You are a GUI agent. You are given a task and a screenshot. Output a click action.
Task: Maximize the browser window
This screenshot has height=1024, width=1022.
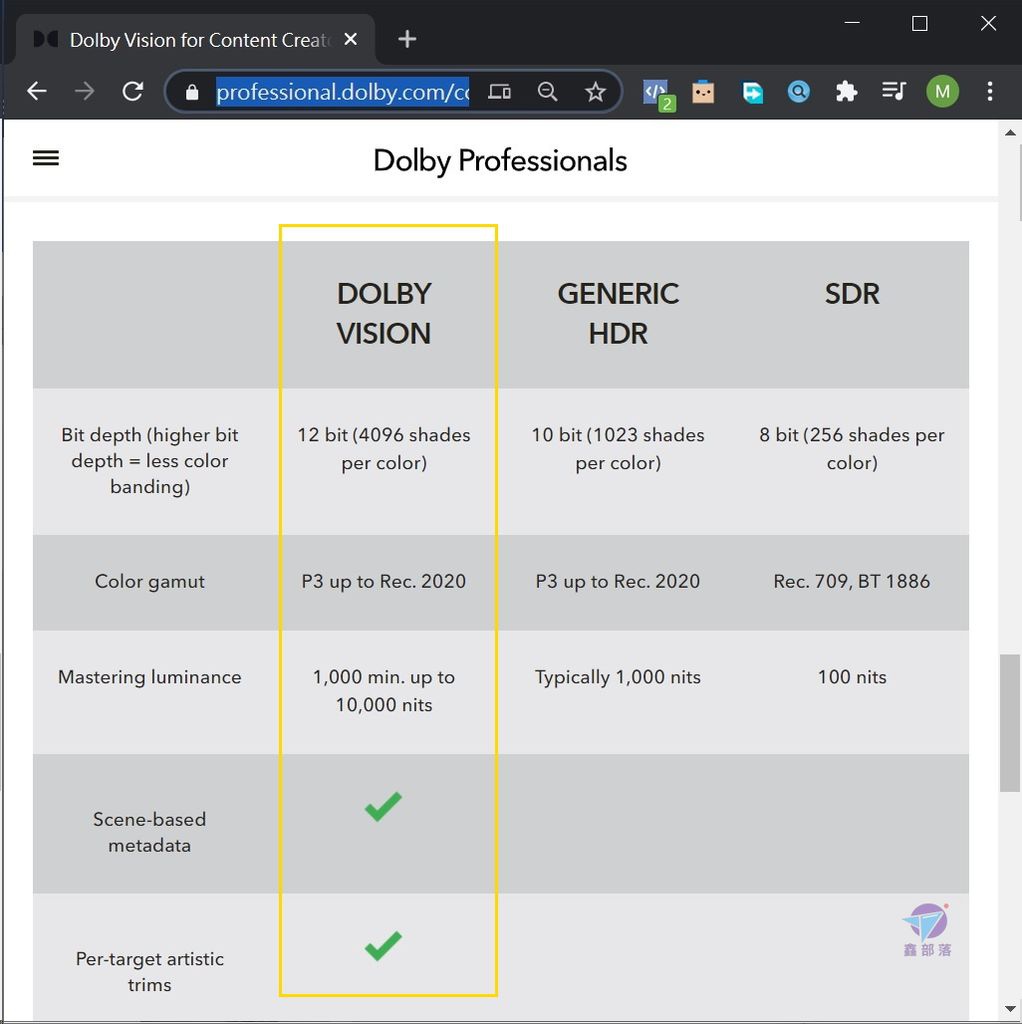(x=919, y=24)
